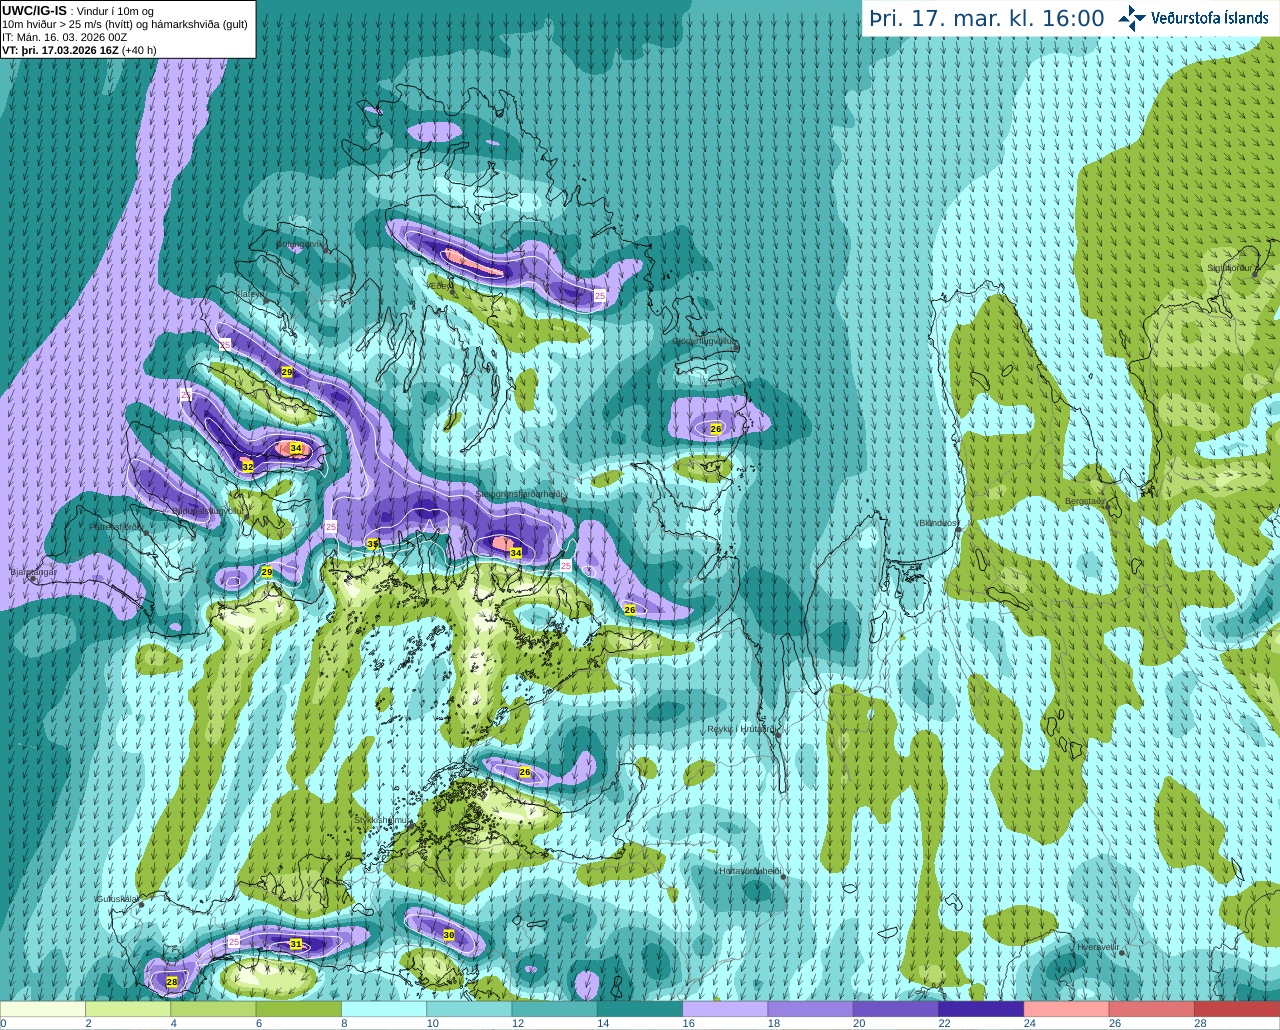The height and width of the screenshot is (1030, 1280).
Task: Click the light green 2–4 m/s legend swatch
Action: [x=128, y=1009]
